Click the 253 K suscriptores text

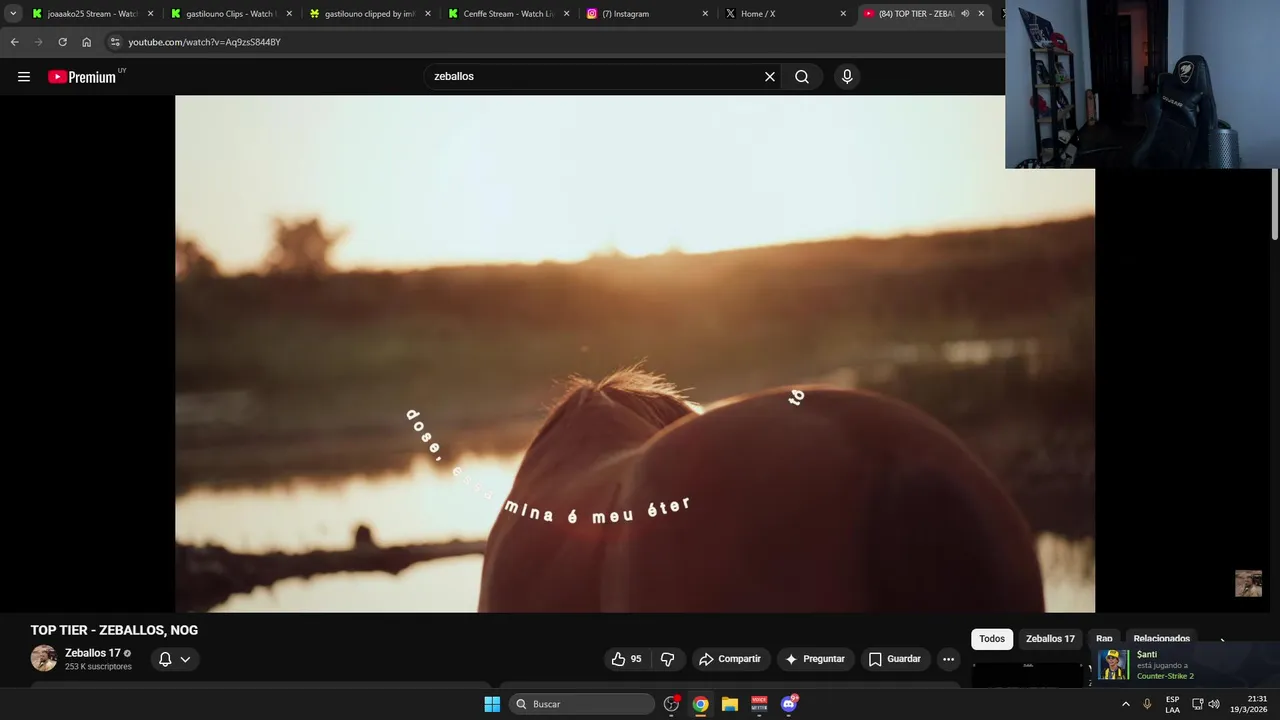pos(98,667)
